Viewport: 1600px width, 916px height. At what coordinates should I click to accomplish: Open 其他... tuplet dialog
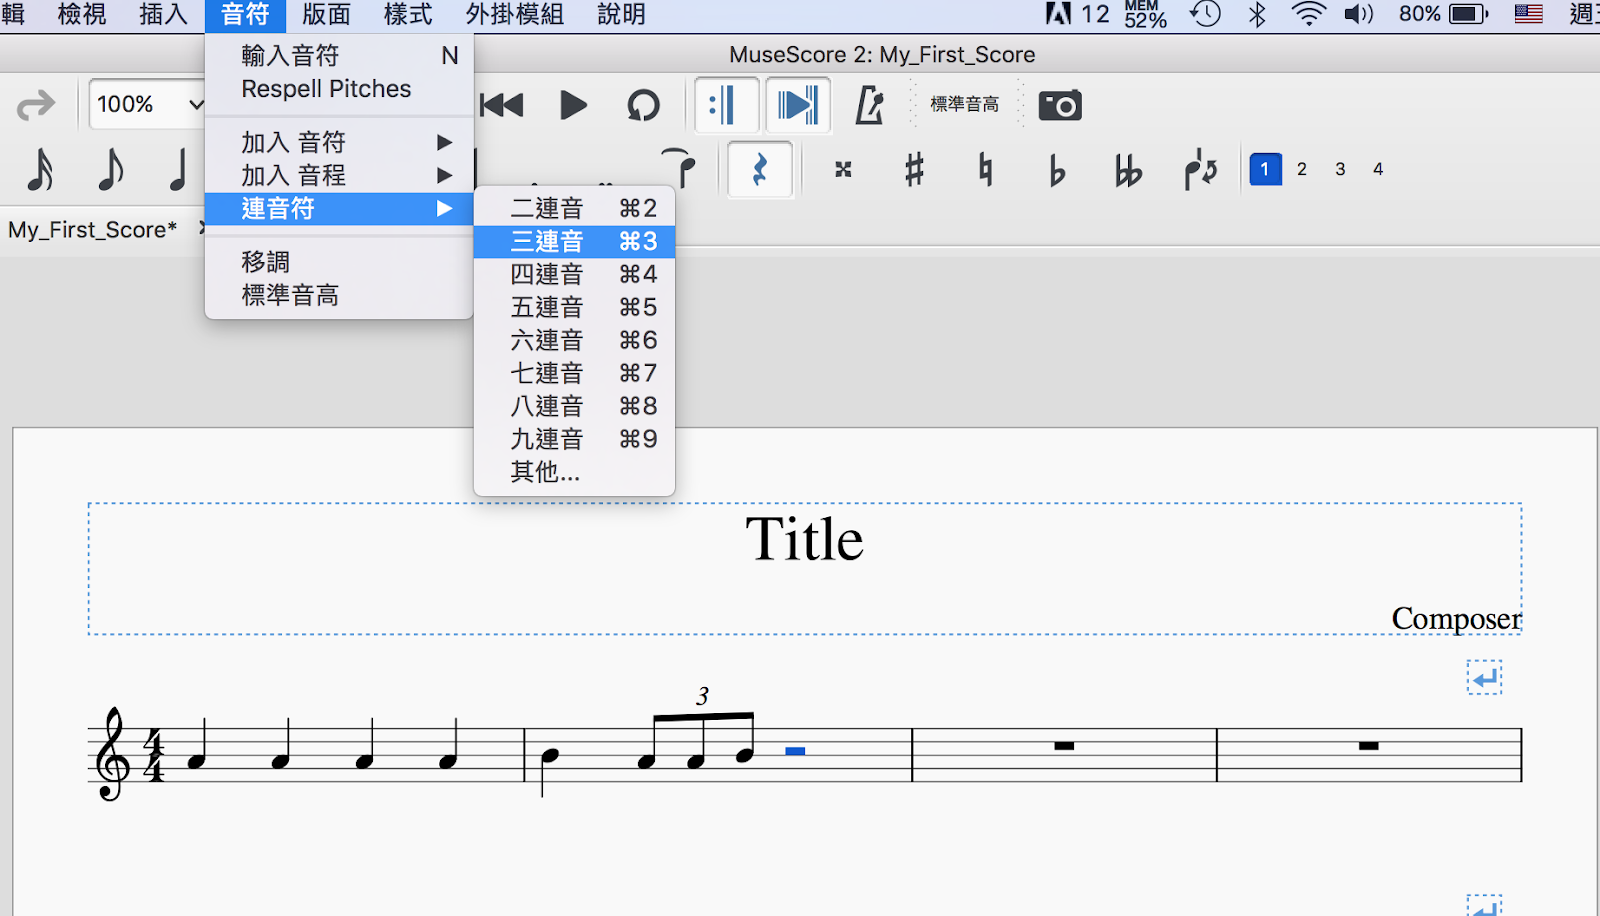pyautogui.click(x=574, y=472)
